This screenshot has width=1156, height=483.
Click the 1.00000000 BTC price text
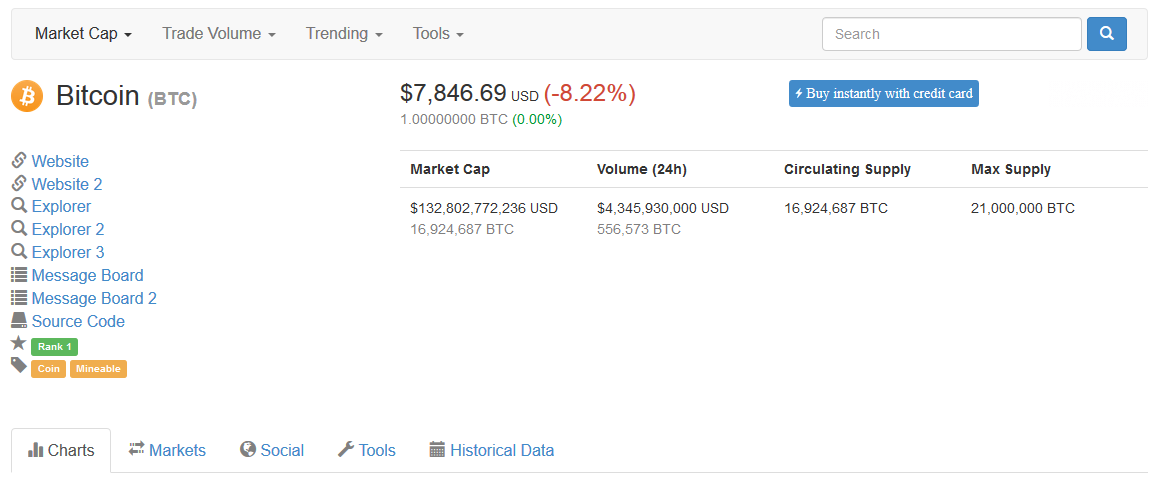coord(454,119)
